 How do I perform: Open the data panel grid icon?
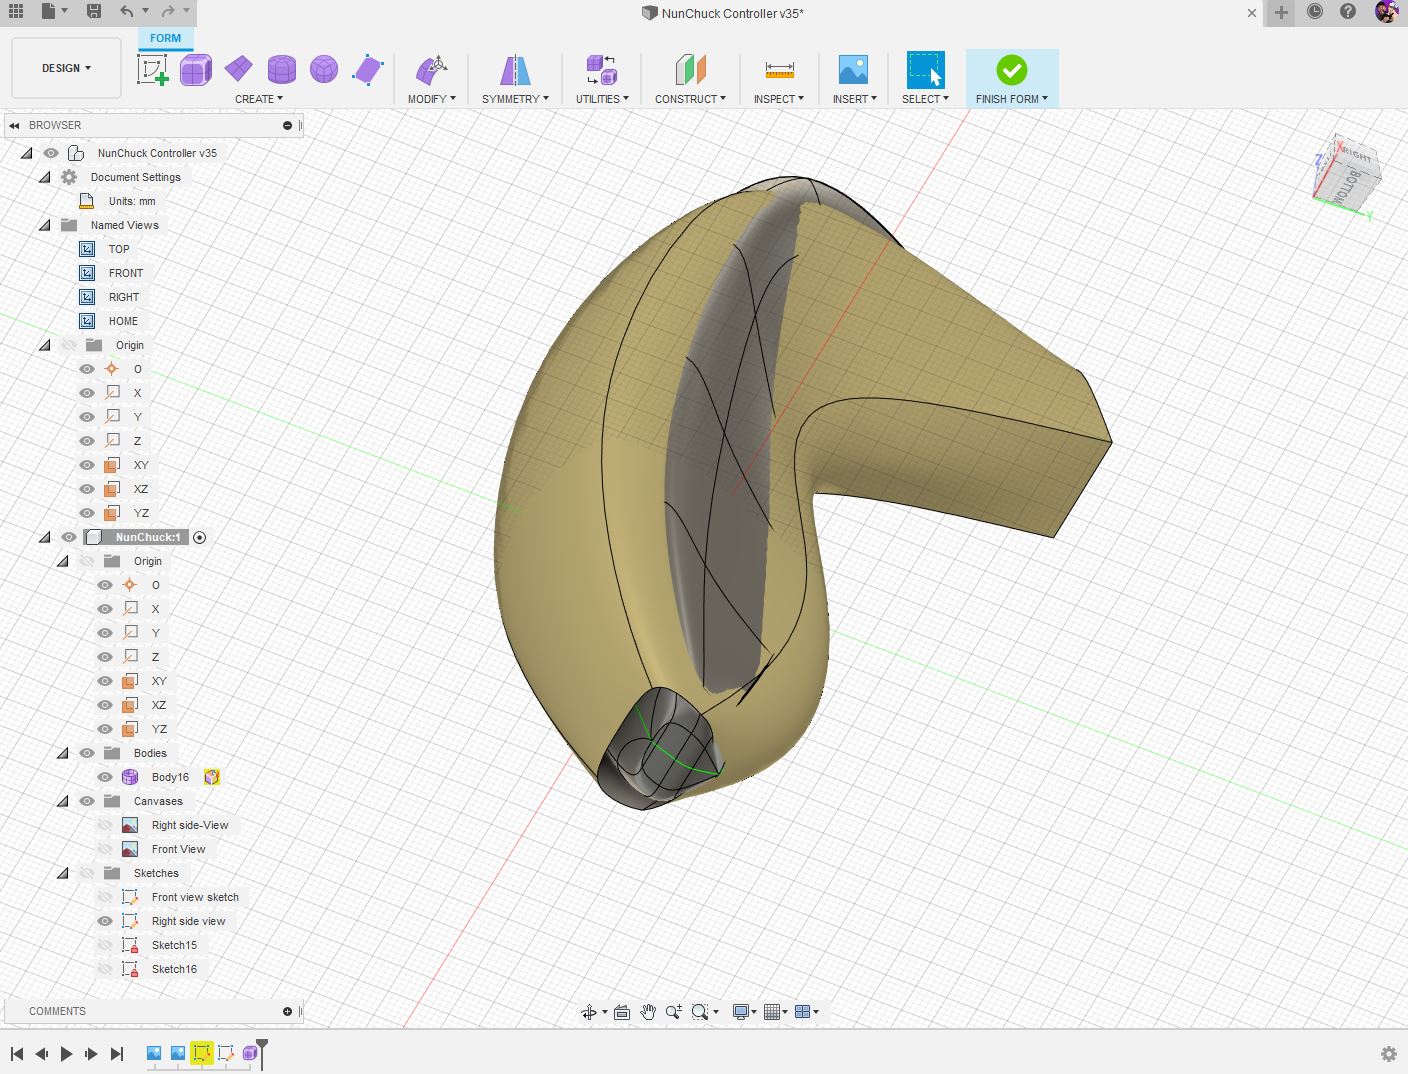[16, 12]
